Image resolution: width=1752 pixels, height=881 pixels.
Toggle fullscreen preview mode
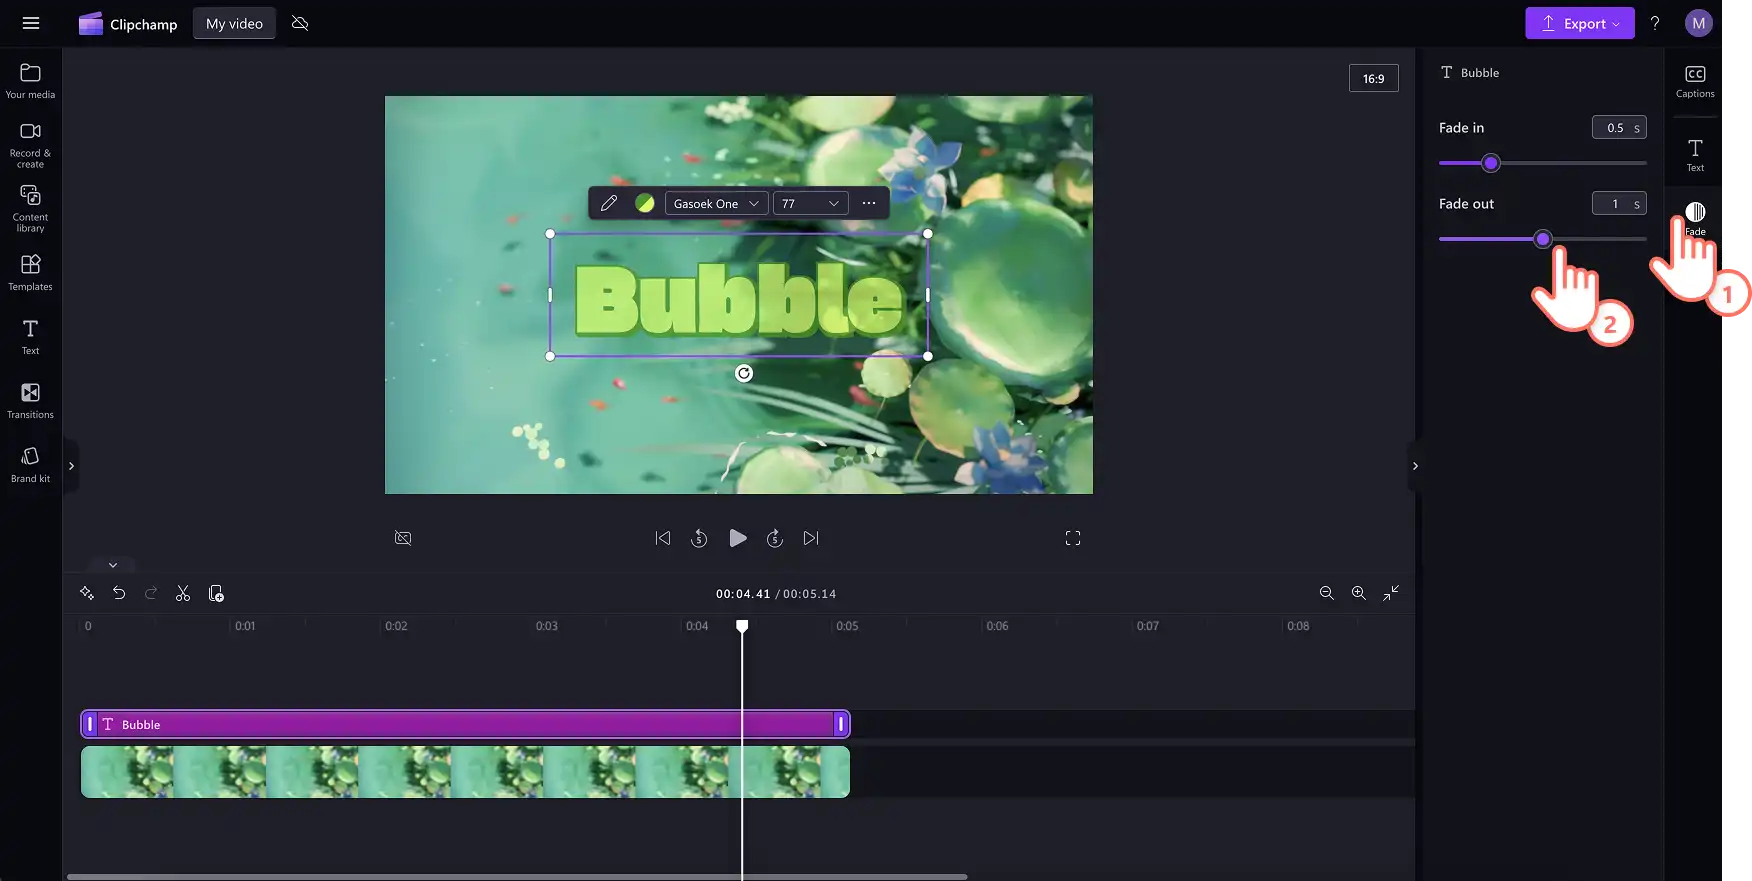point(1073,538)
